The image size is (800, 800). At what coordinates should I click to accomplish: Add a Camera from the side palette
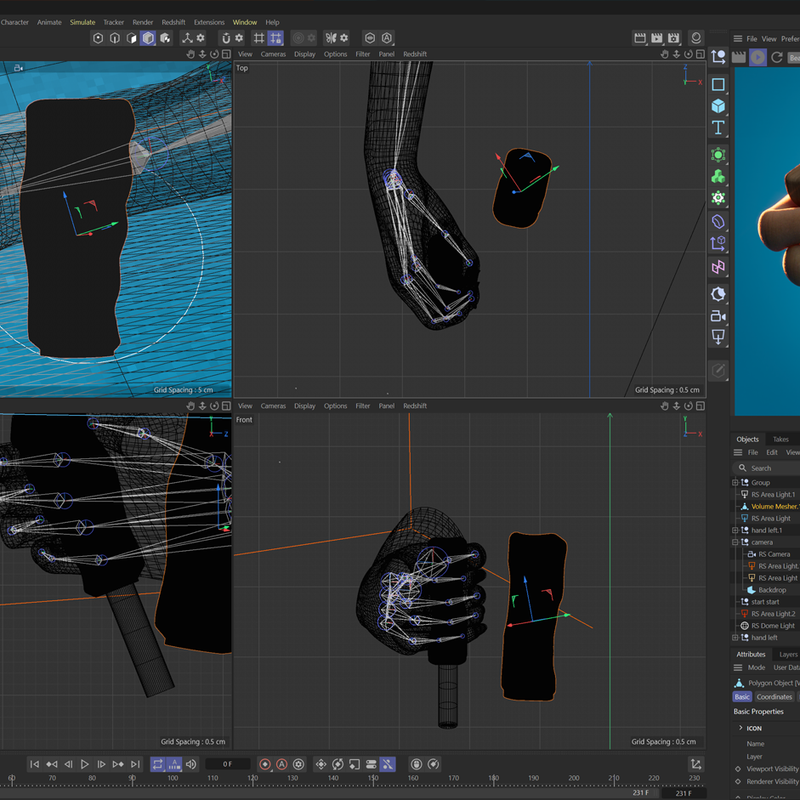pyautogui.click(x=718, y=316)
